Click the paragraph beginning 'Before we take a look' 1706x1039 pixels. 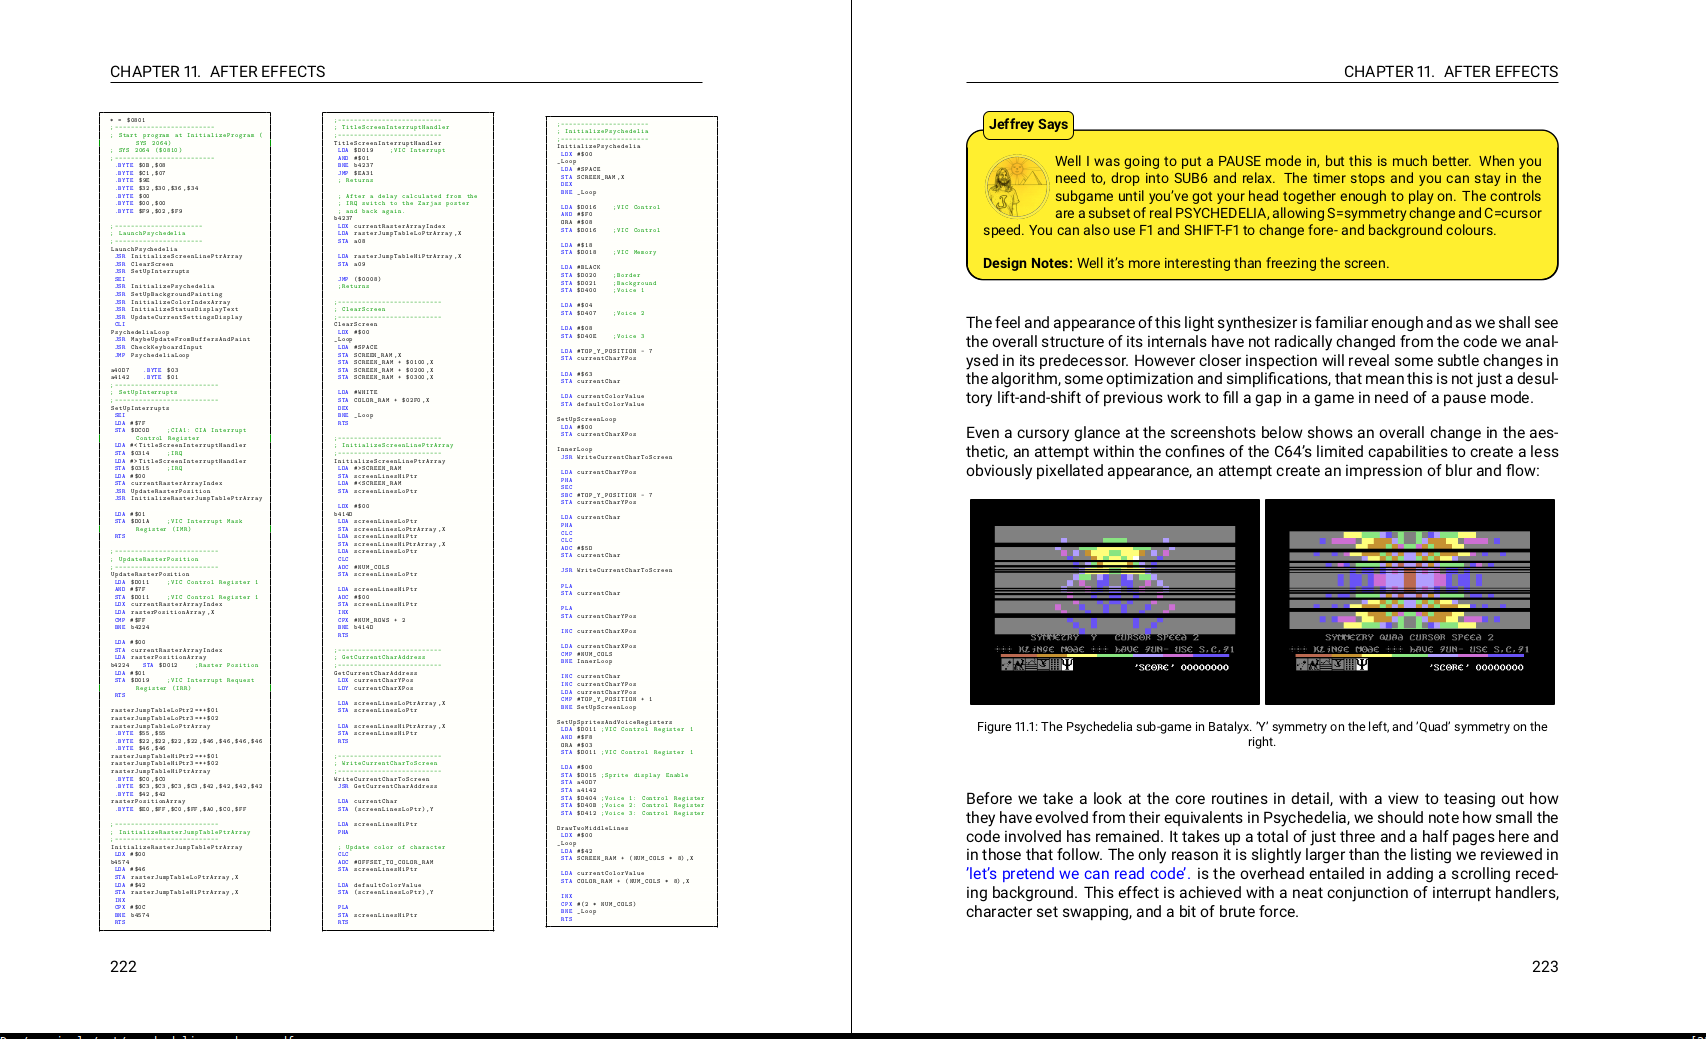1261,855
